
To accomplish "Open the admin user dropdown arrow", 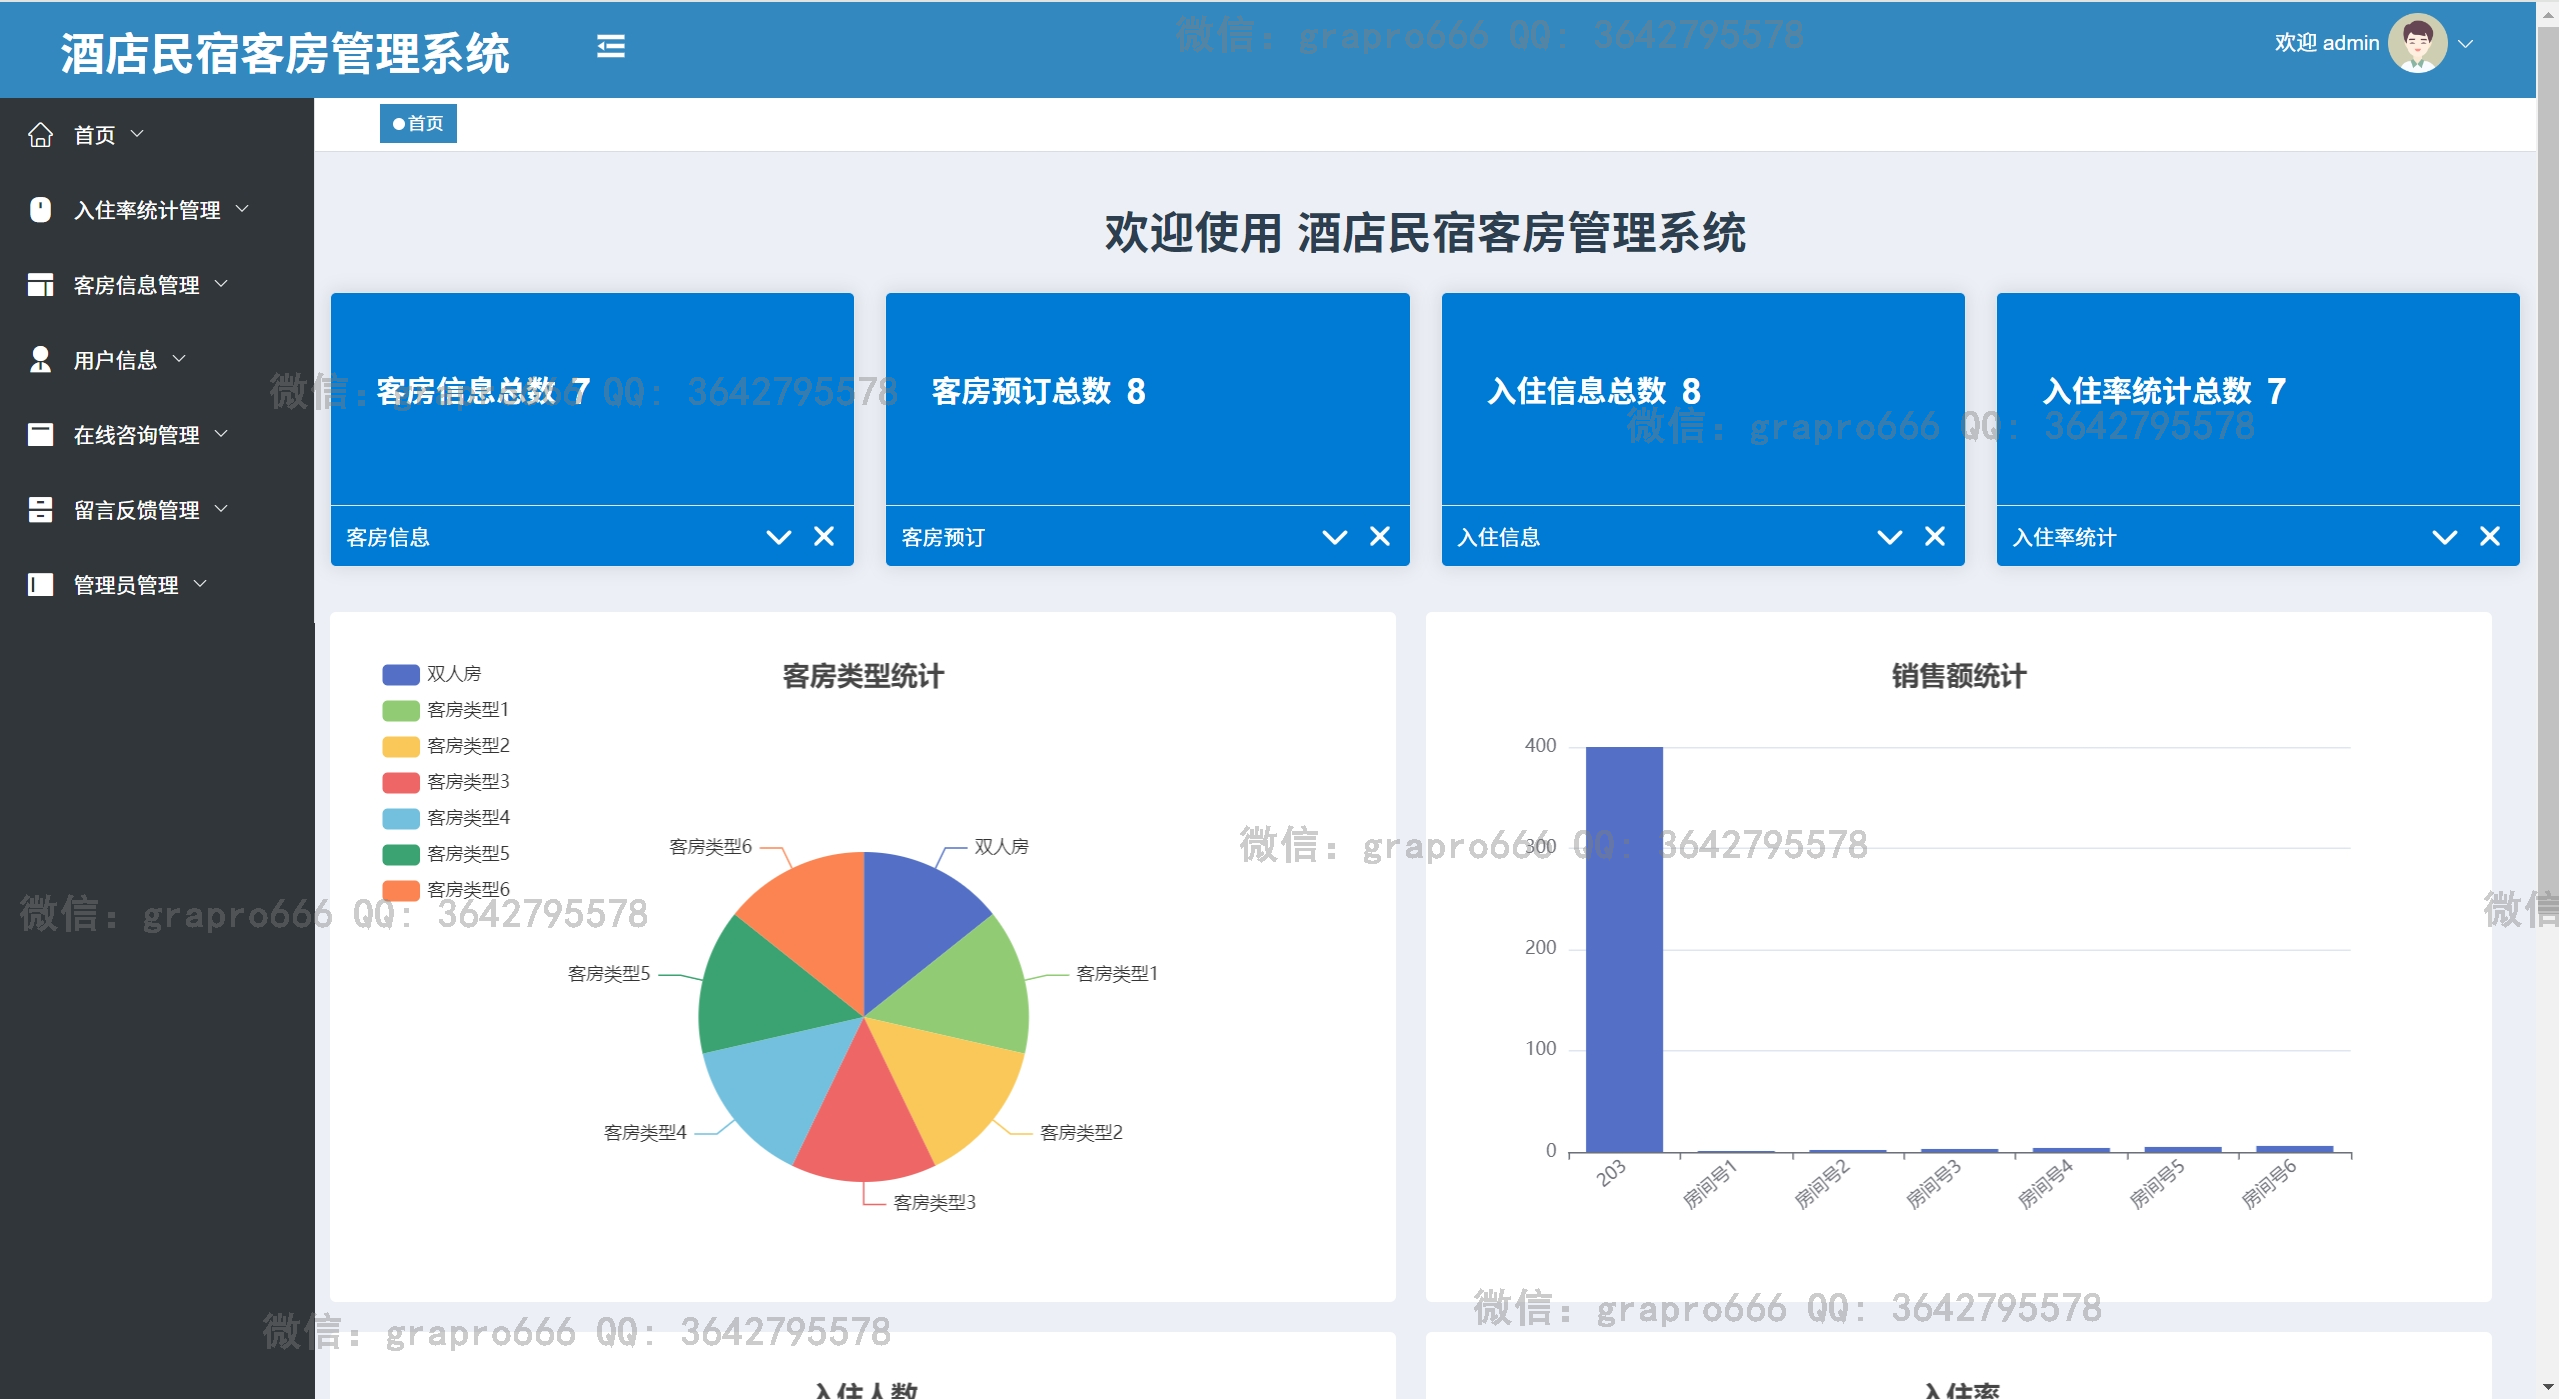I will point(2465,44).
